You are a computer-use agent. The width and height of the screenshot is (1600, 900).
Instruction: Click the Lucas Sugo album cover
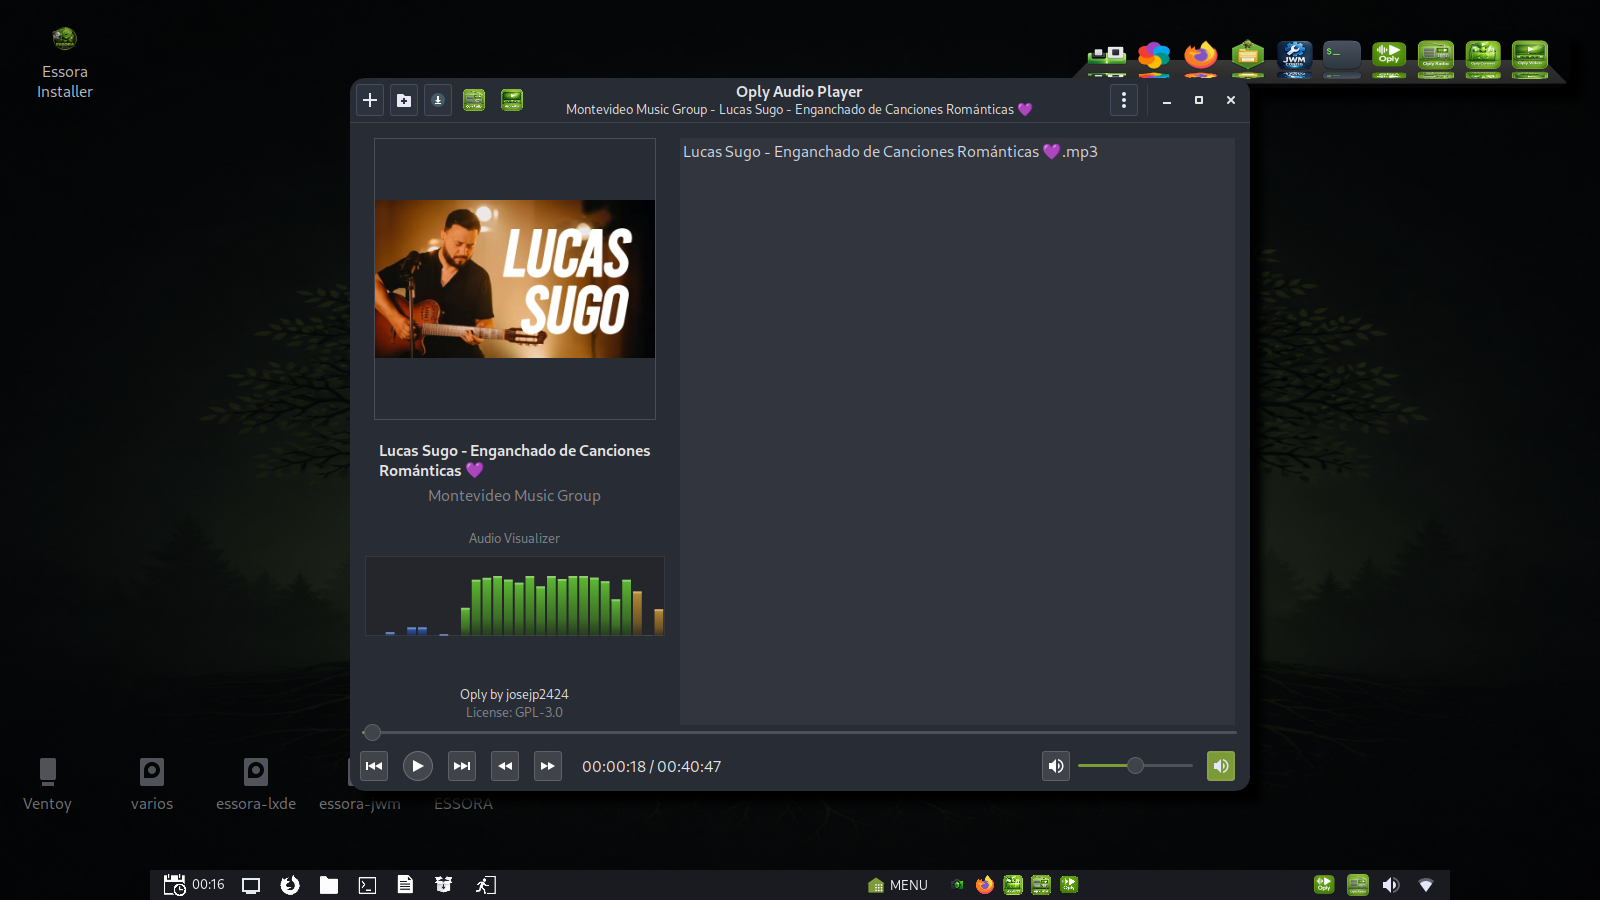515,279
